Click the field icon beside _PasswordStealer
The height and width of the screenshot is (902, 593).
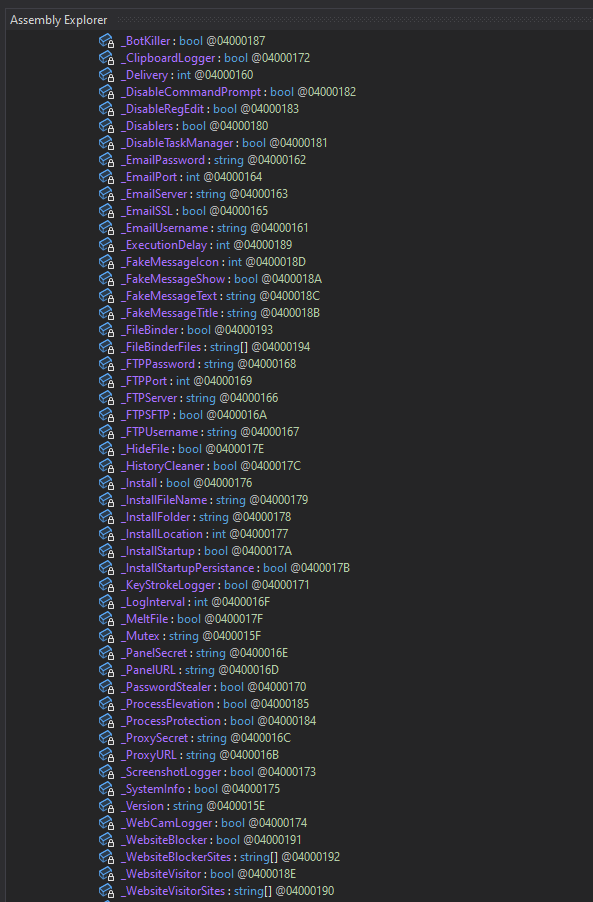click(x=106, y=687)
